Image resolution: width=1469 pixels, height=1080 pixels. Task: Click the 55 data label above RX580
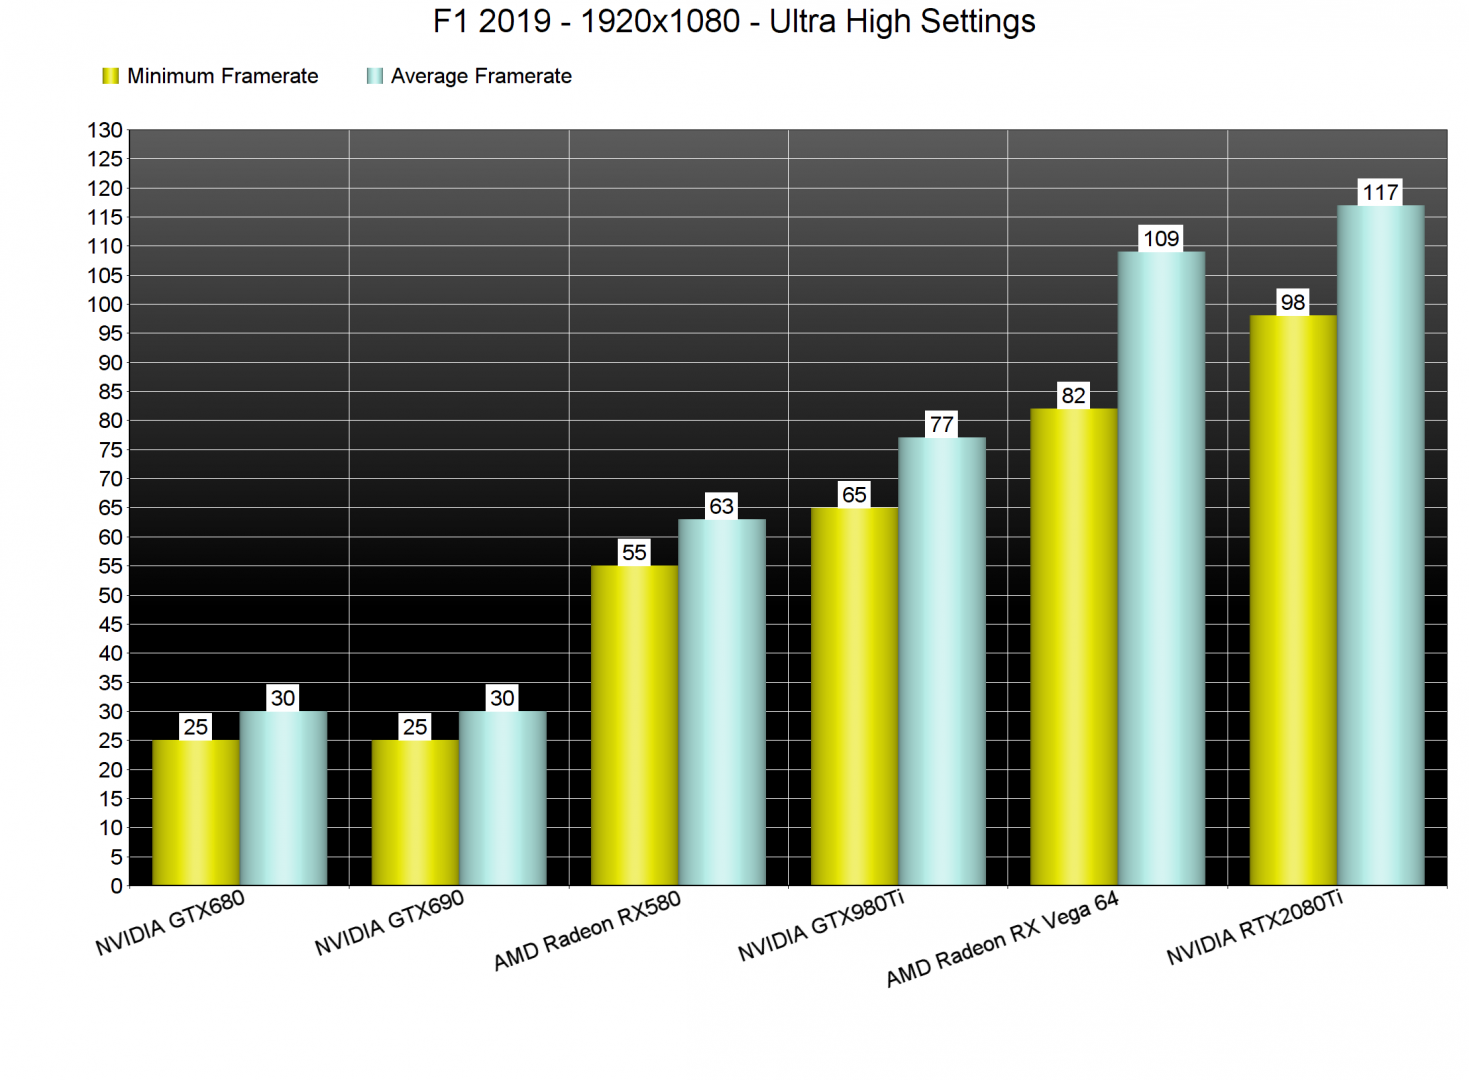tap(634, 552)
